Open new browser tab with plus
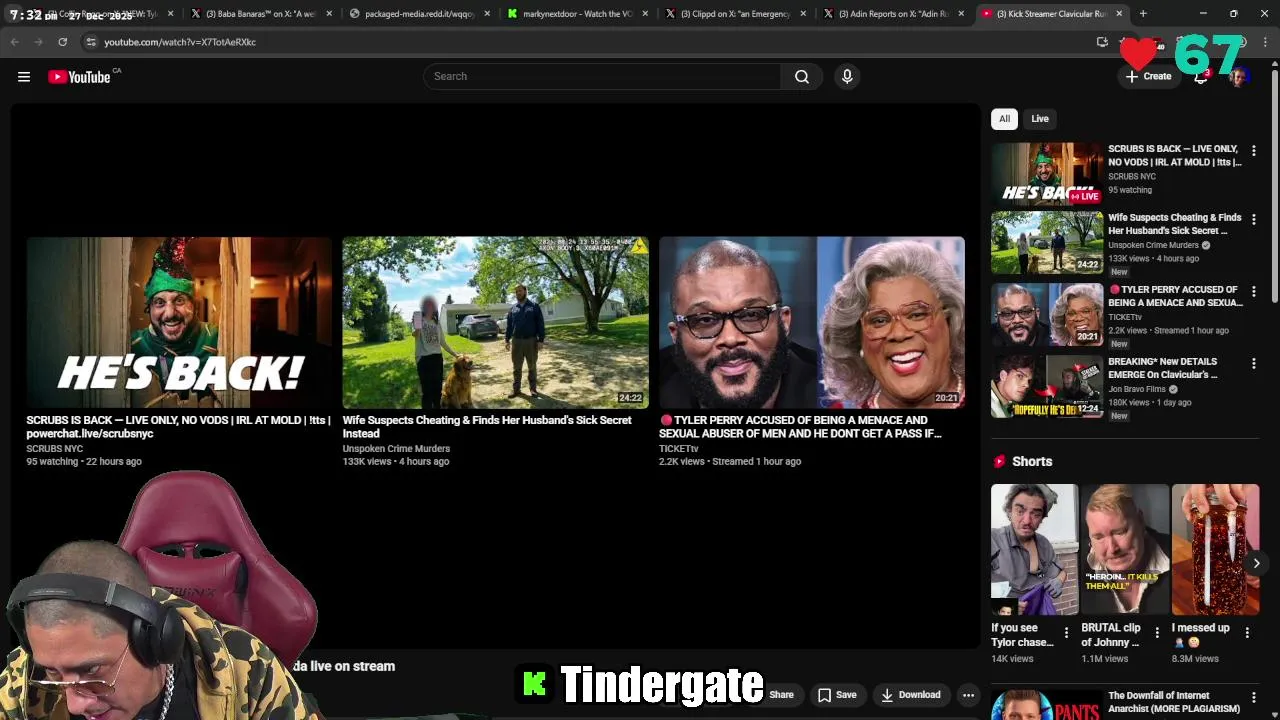 click(x=1143, y=14)
